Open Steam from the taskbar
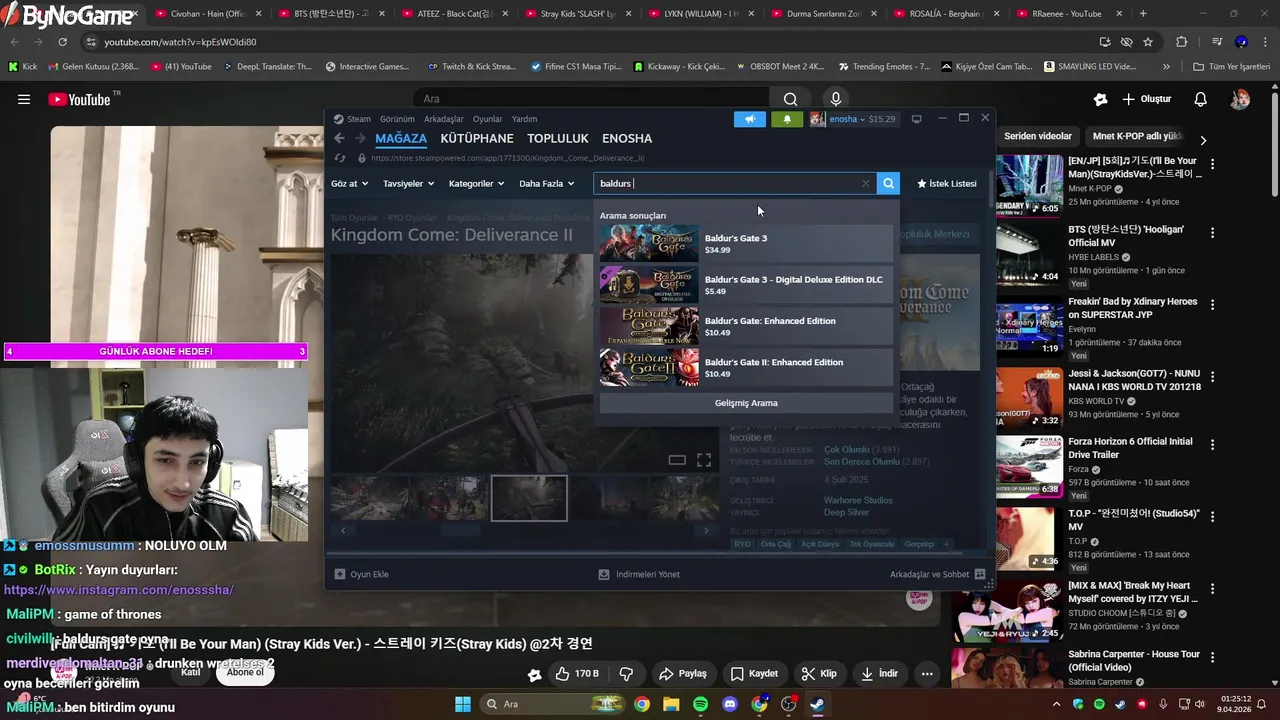 (817, 704)
